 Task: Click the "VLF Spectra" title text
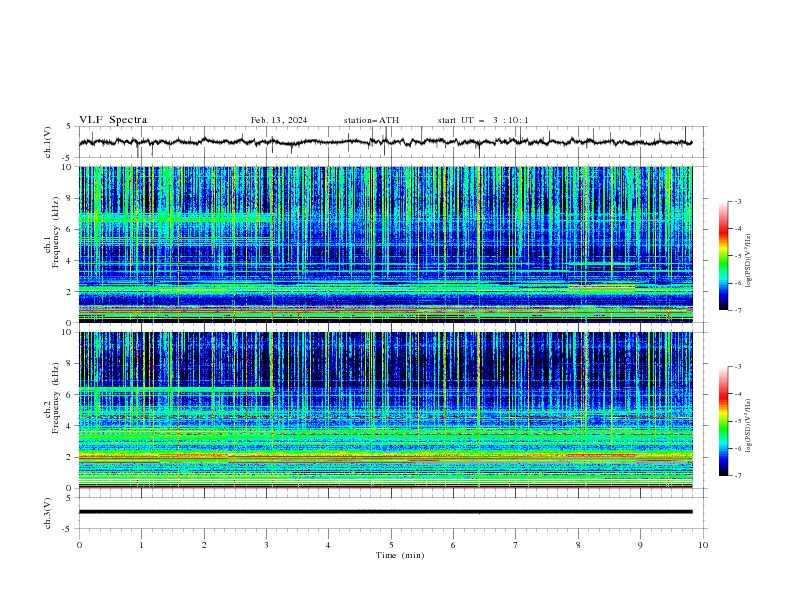click(x=113, y=120)
